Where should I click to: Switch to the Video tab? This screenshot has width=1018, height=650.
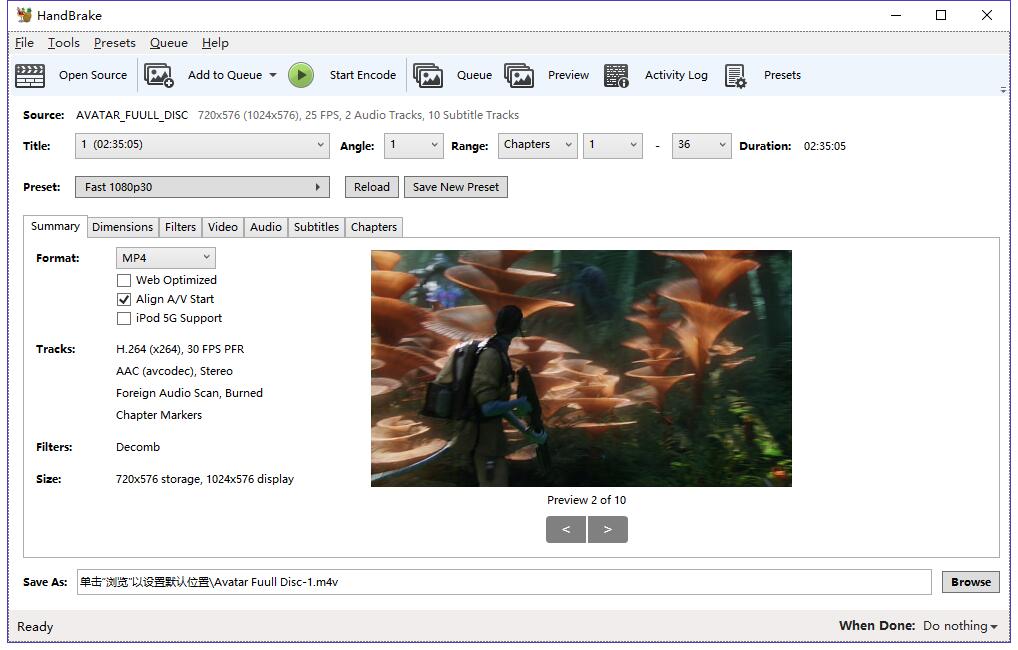[x=223, y=227]
